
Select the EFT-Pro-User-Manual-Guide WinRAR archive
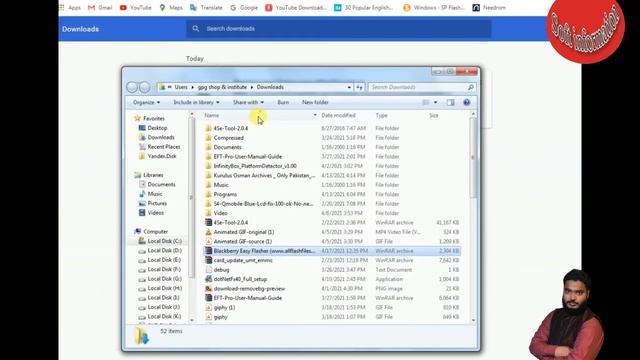point(248,298)
